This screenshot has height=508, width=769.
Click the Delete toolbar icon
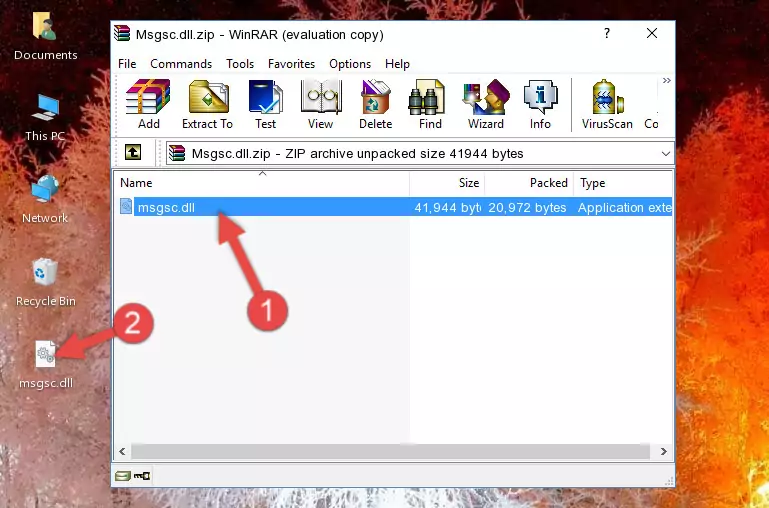[376, 104]
